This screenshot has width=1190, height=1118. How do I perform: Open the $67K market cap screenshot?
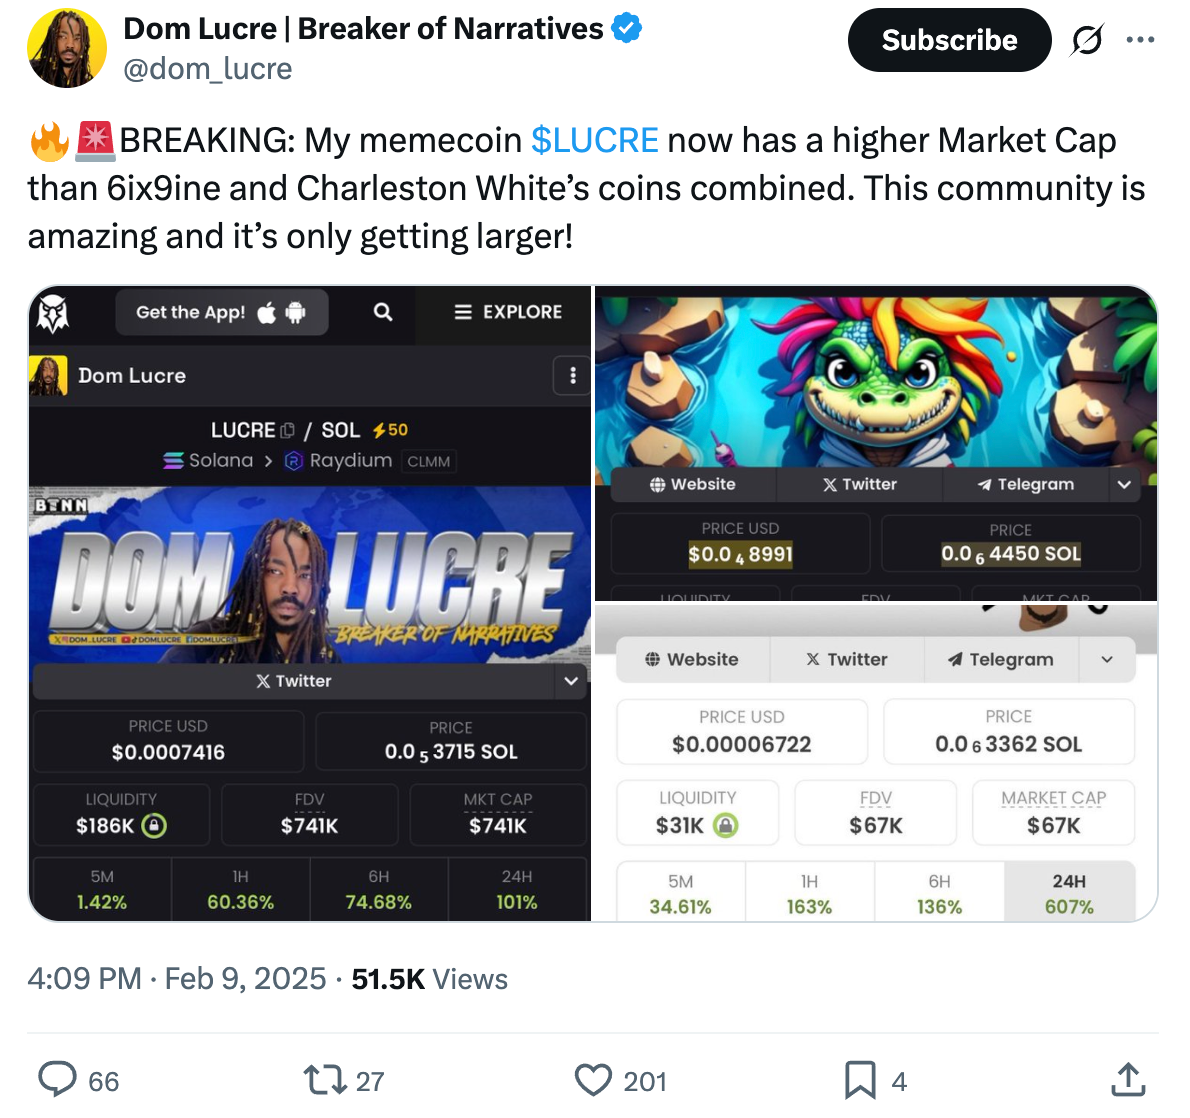[x=876, y=763]
